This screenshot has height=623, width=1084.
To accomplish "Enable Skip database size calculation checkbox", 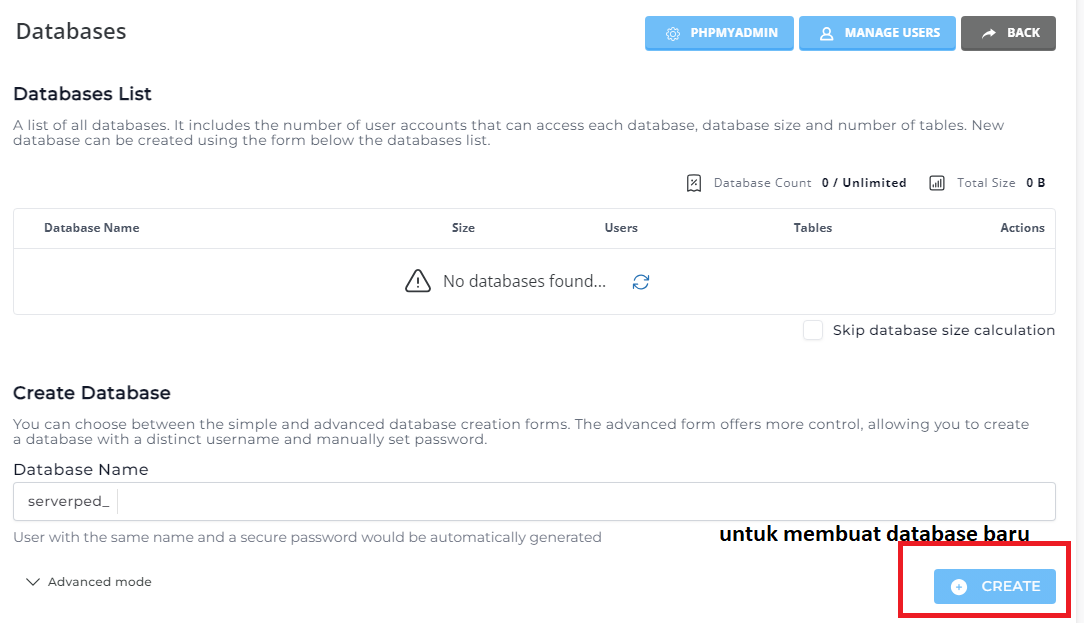I will click(x=813, y=330).
